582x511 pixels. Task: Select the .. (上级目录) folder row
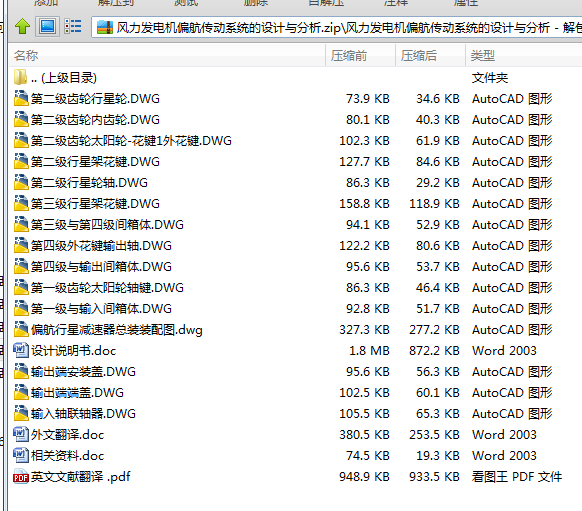(295, 78)
